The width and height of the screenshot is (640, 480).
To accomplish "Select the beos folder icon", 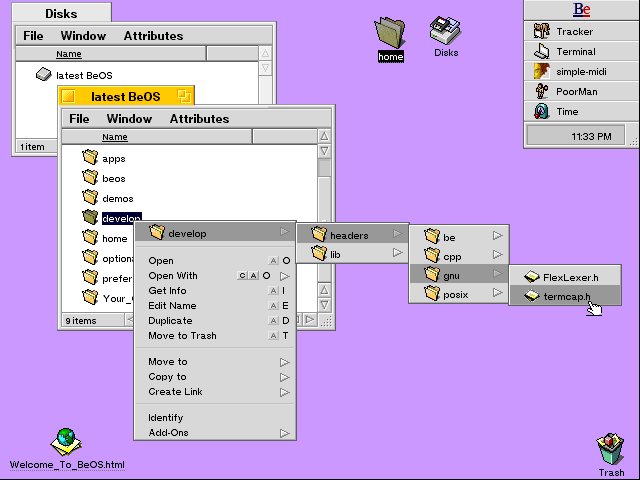I will (90, 177).
